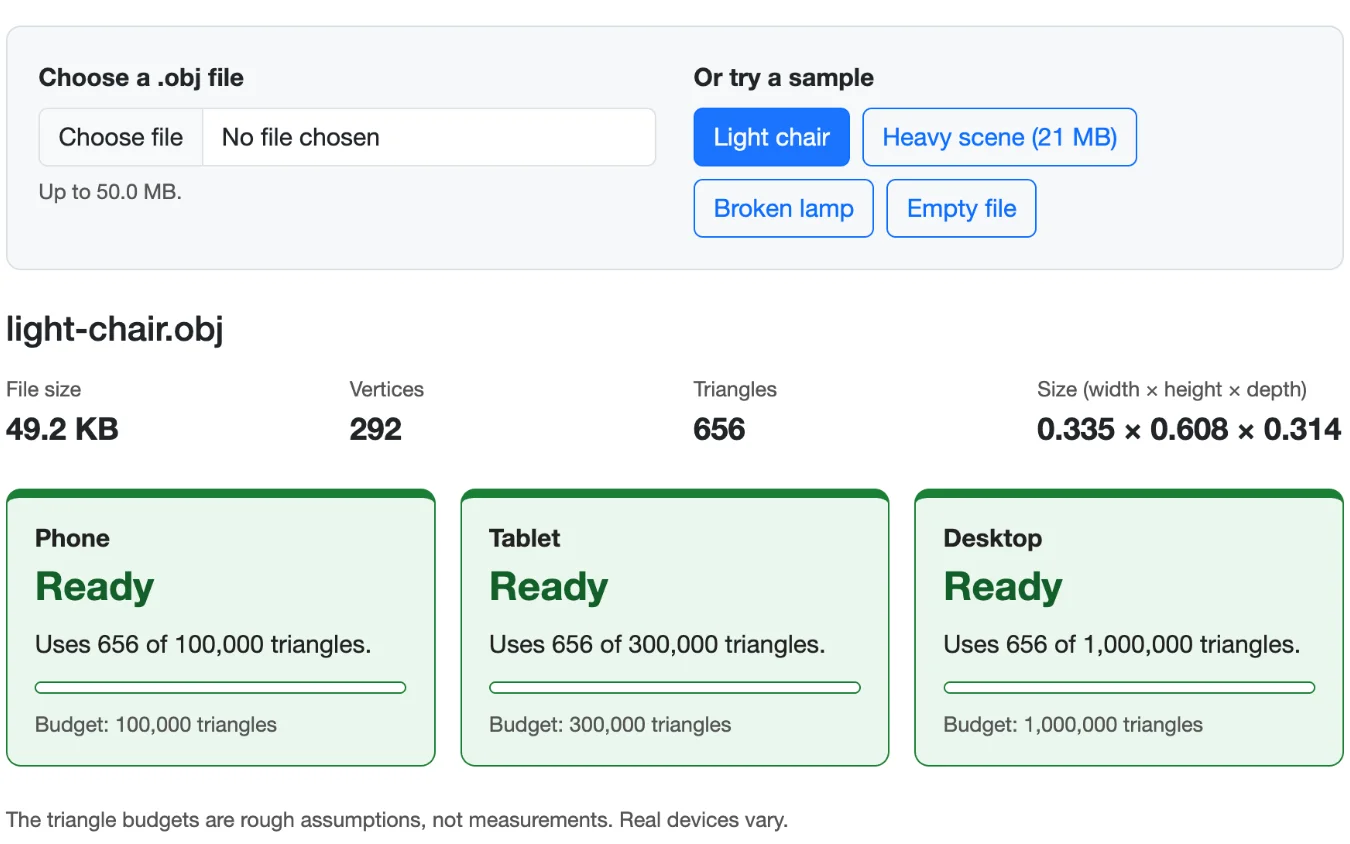Click the Phone card title
This screenshot has width=1350, height=844.
[72, 538]
